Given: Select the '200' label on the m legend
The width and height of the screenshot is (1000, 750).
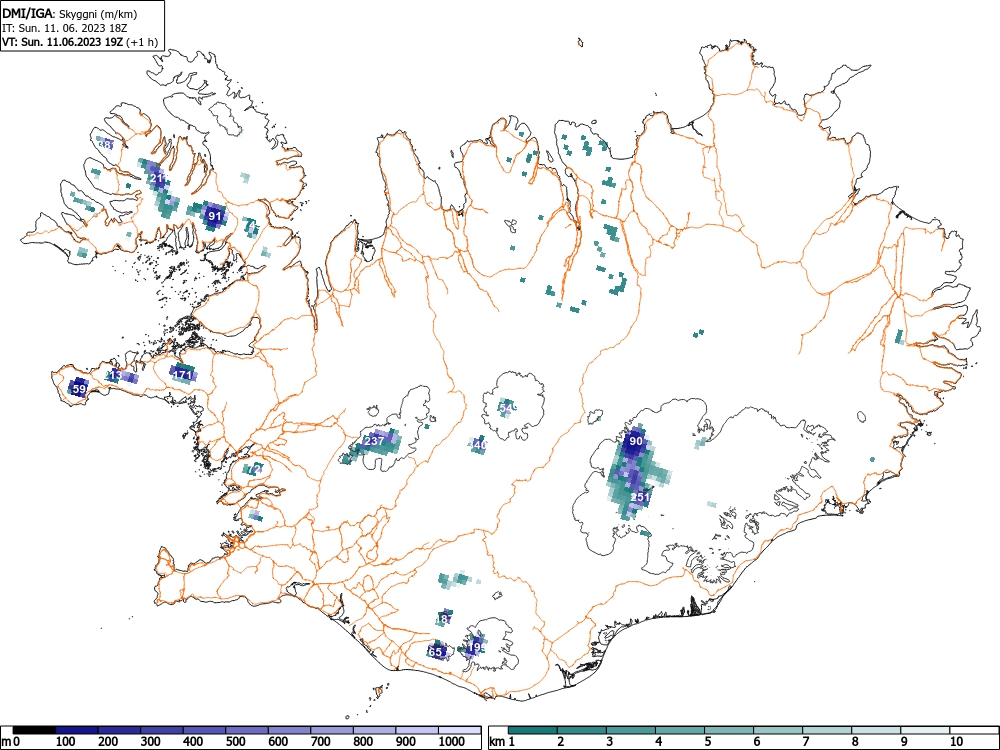Looking at the screenshot, I should pos(108,741).
